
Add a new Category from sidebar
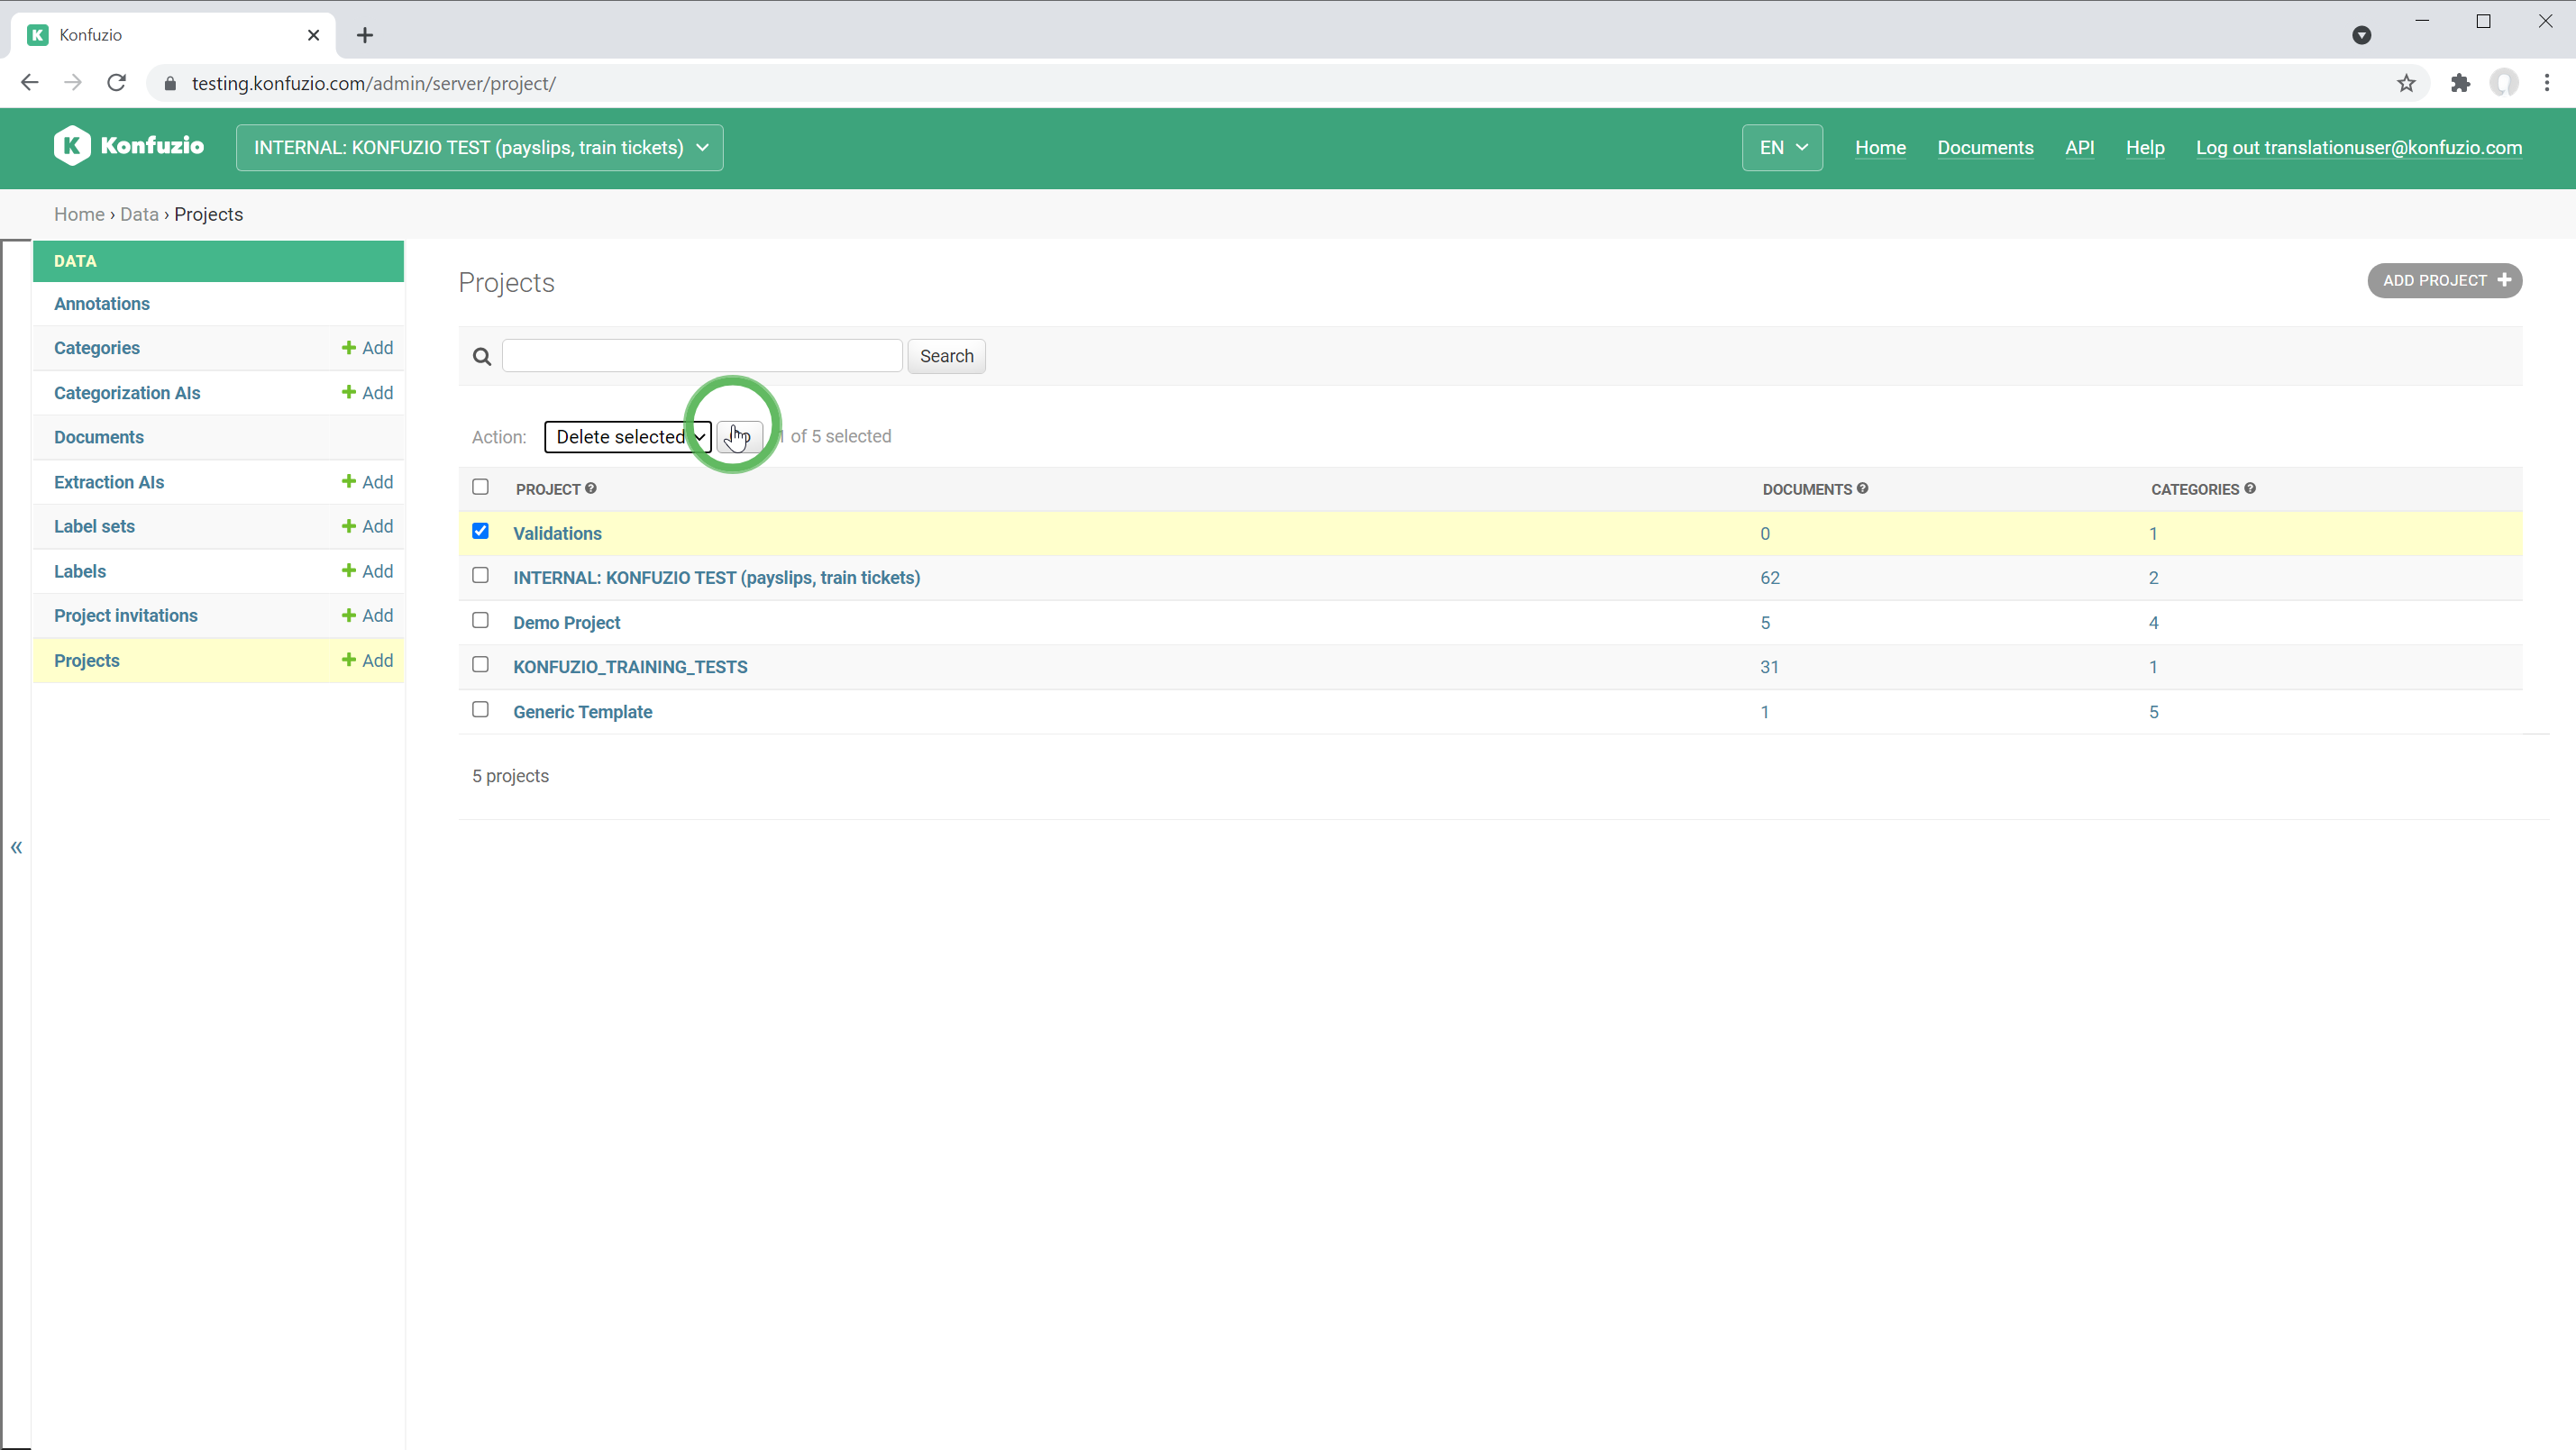[367, 348]
